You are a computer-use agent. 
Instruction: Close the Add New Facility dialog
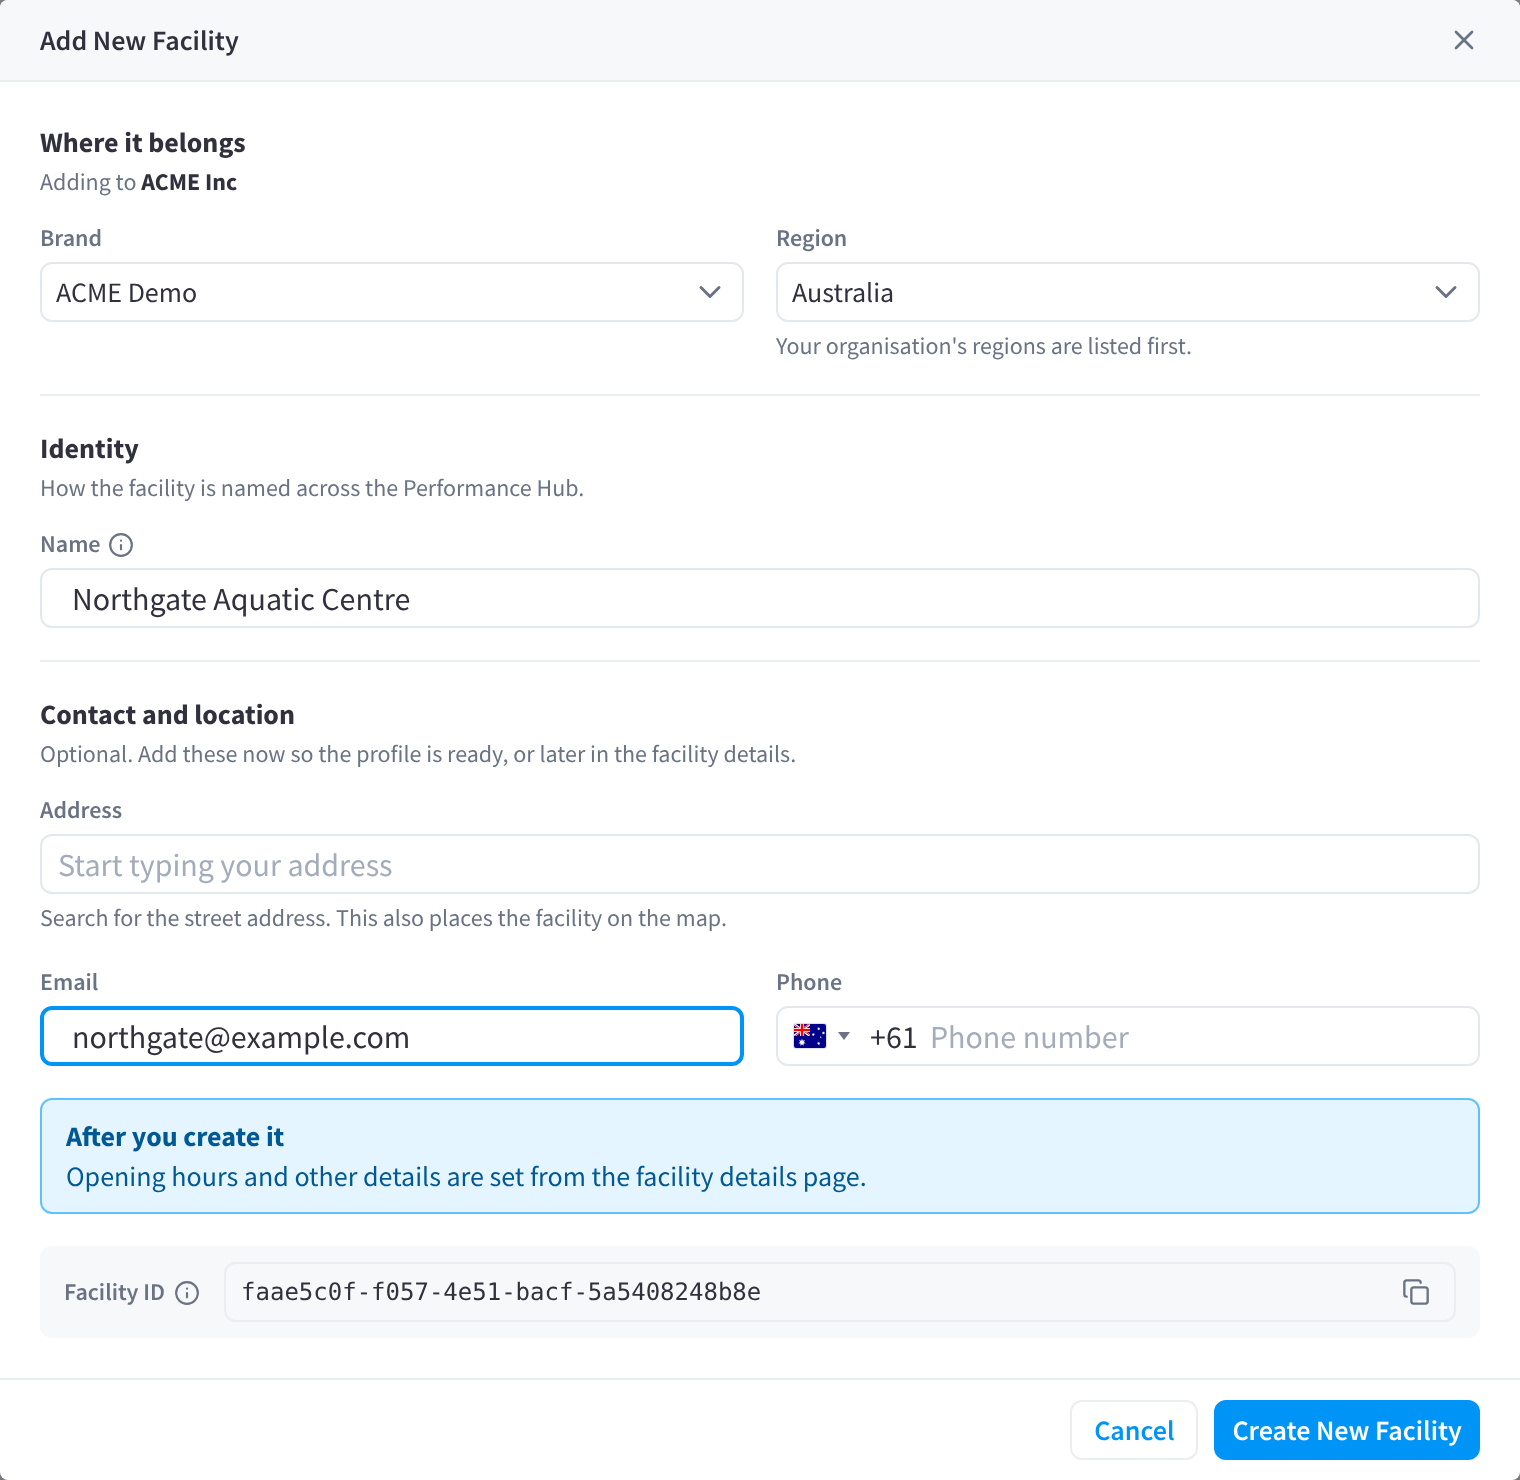coord(1463,40)
